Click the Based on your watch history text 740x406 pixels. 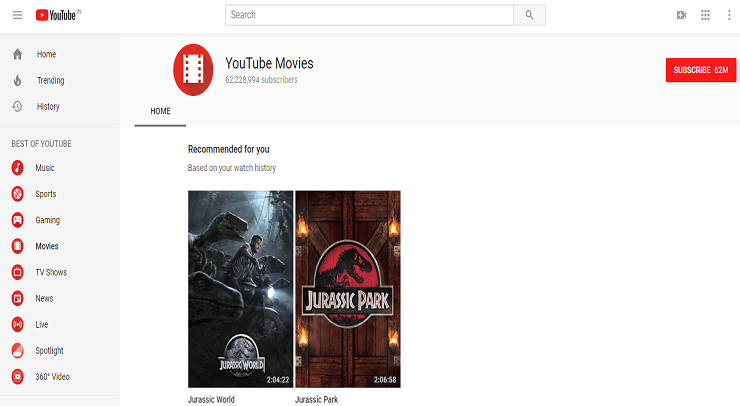click(232, 168)
